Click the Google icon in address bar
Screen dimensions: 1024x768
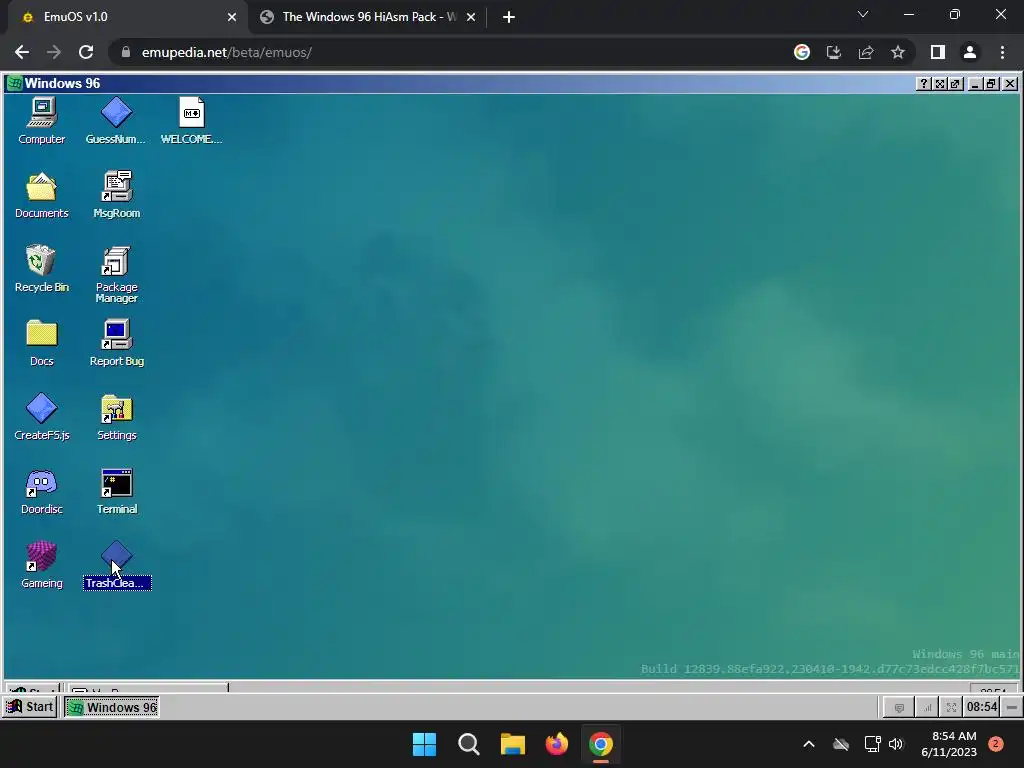[802, 52]
